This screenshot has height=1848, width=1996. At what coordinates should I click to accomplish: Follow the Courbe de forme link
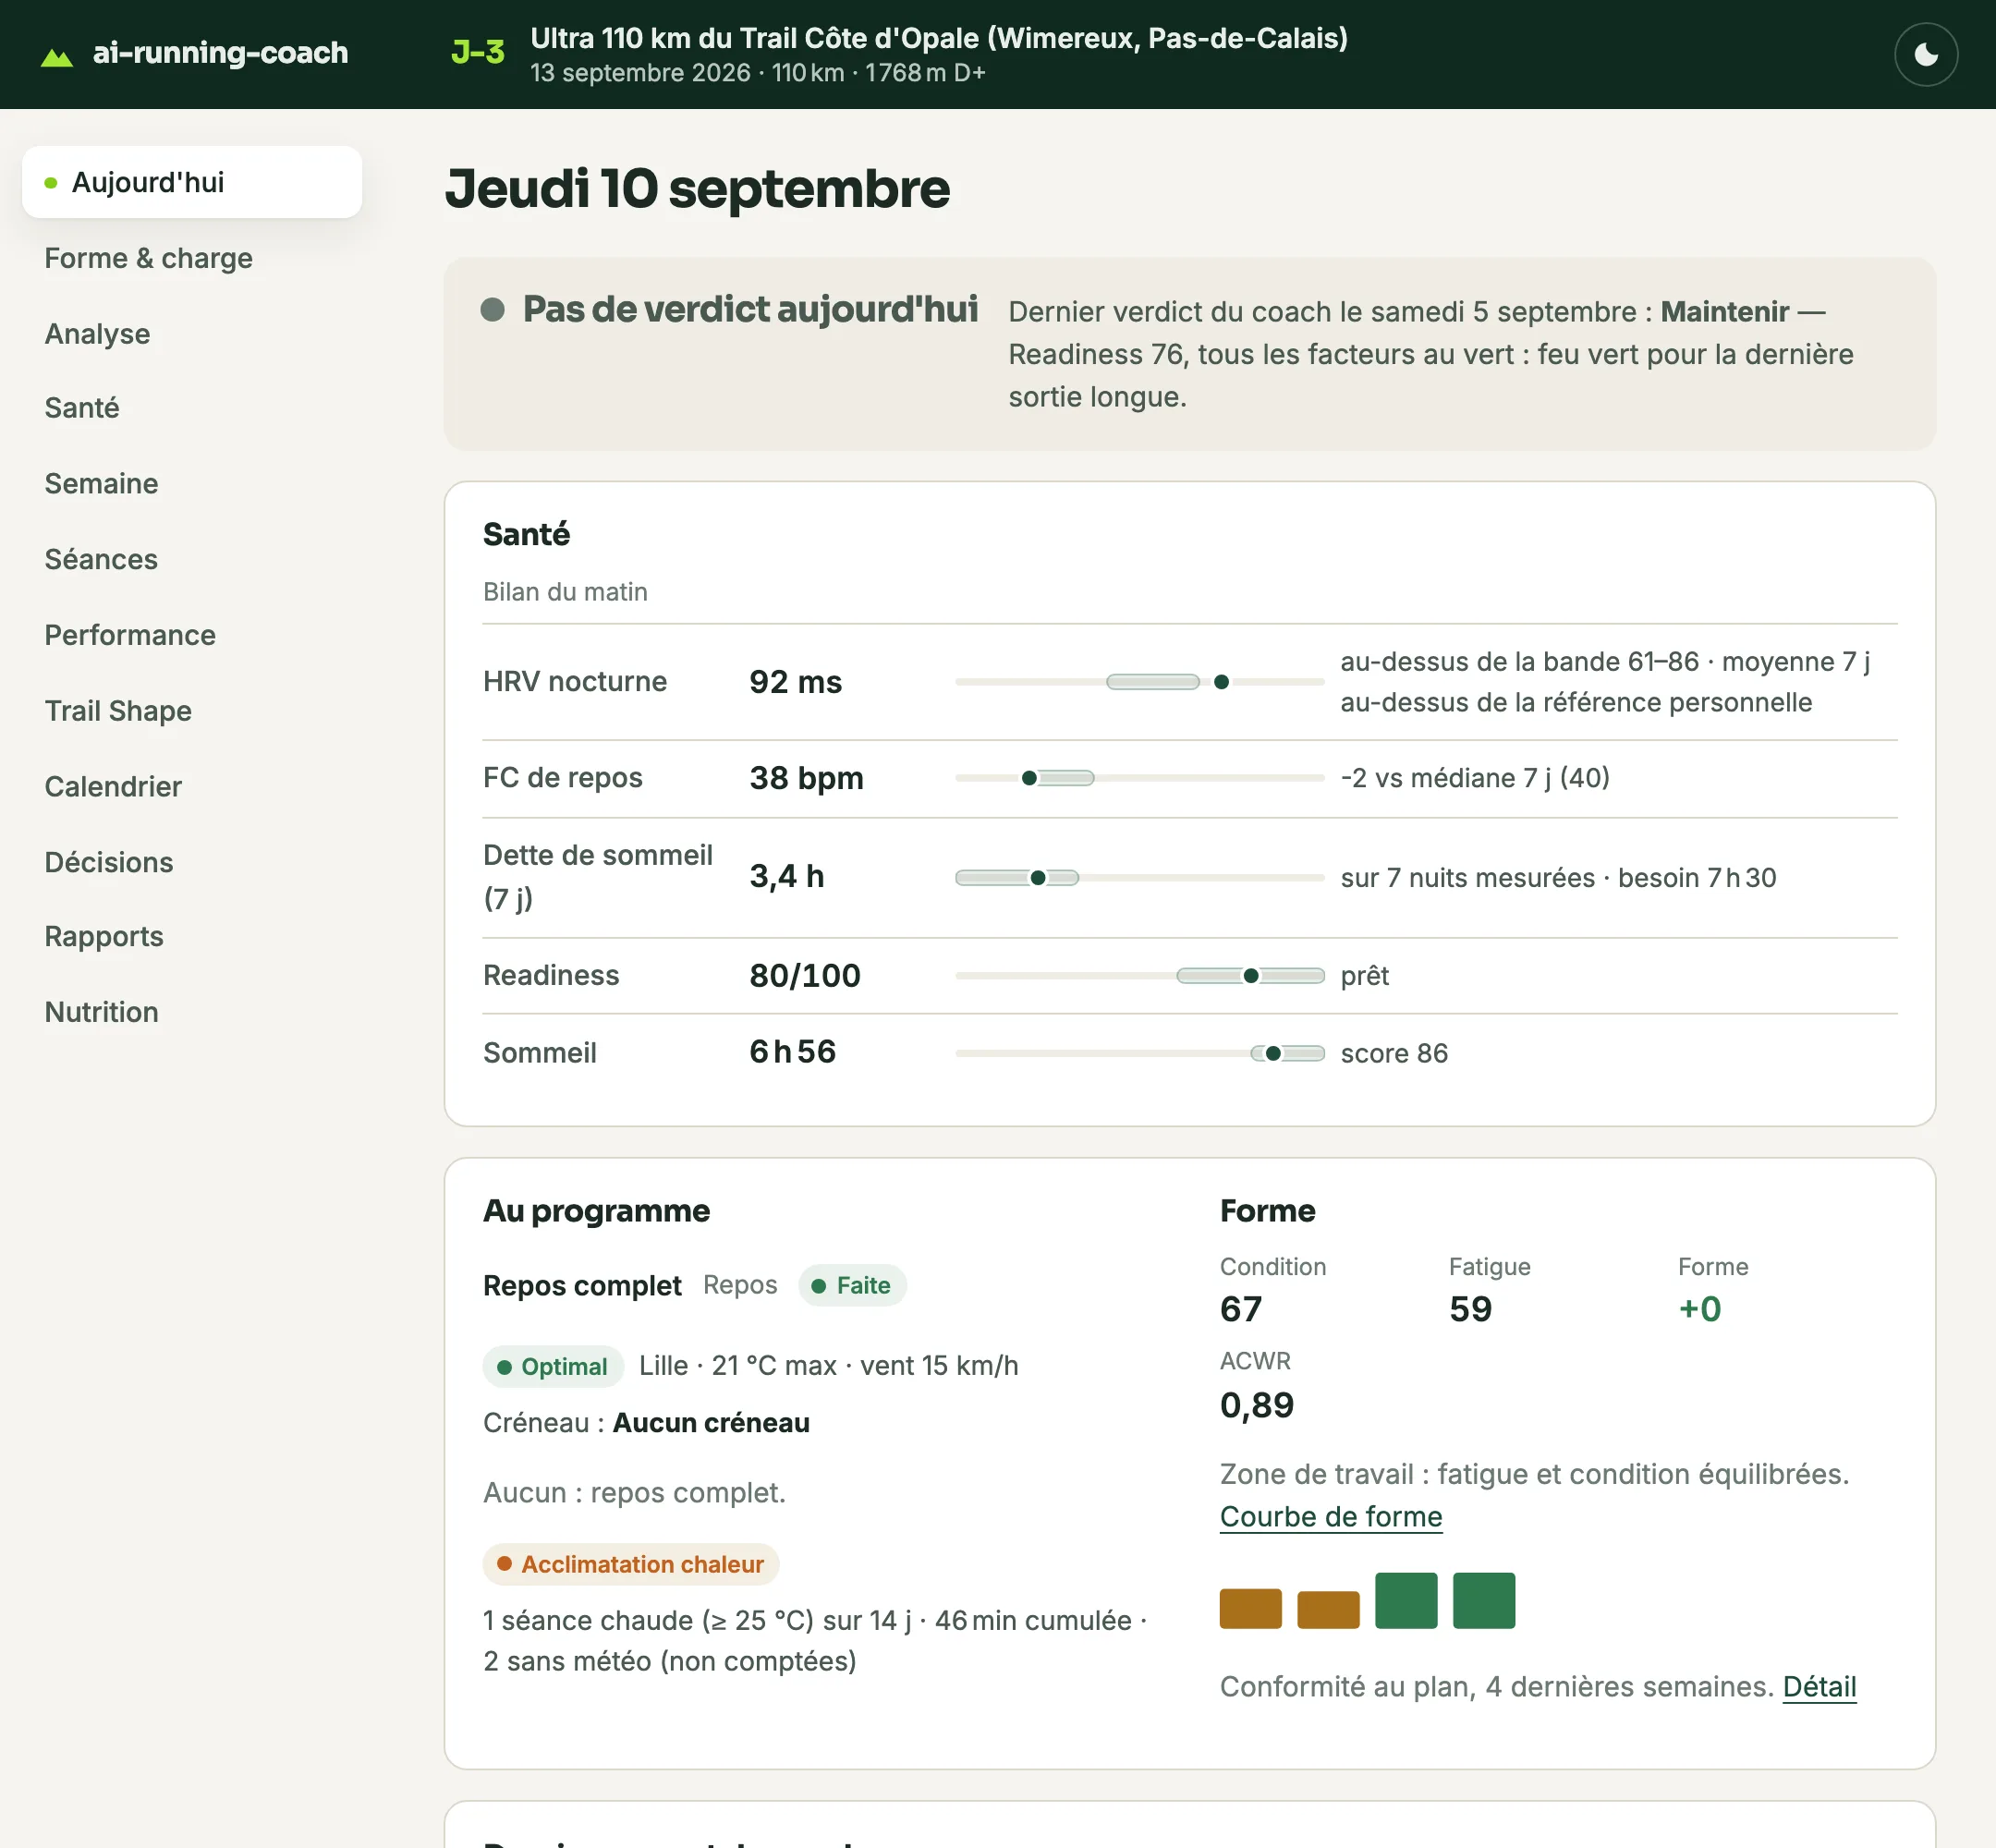pyautogui.click(x=1330, y=1516)
